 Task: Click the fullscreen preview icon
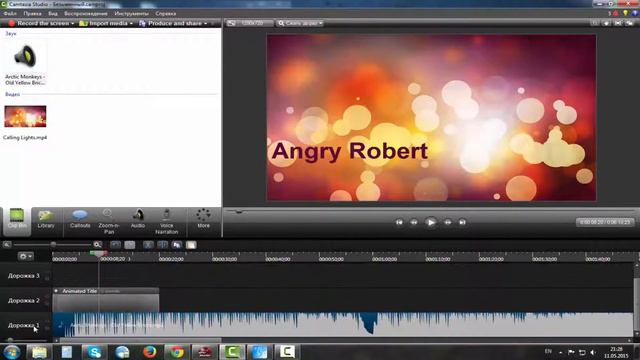coord(618,23)
